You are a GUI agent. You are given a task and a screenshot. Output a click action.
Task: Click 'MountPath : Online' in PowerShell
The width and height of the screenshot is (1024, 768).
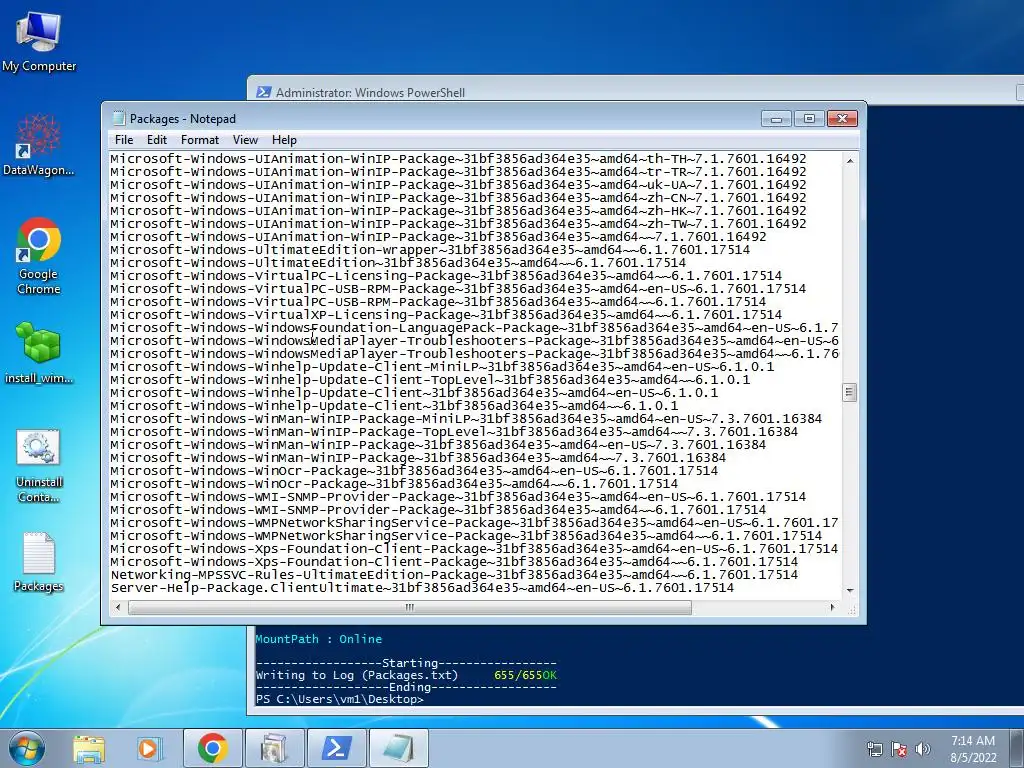click(x=319, y=639)
